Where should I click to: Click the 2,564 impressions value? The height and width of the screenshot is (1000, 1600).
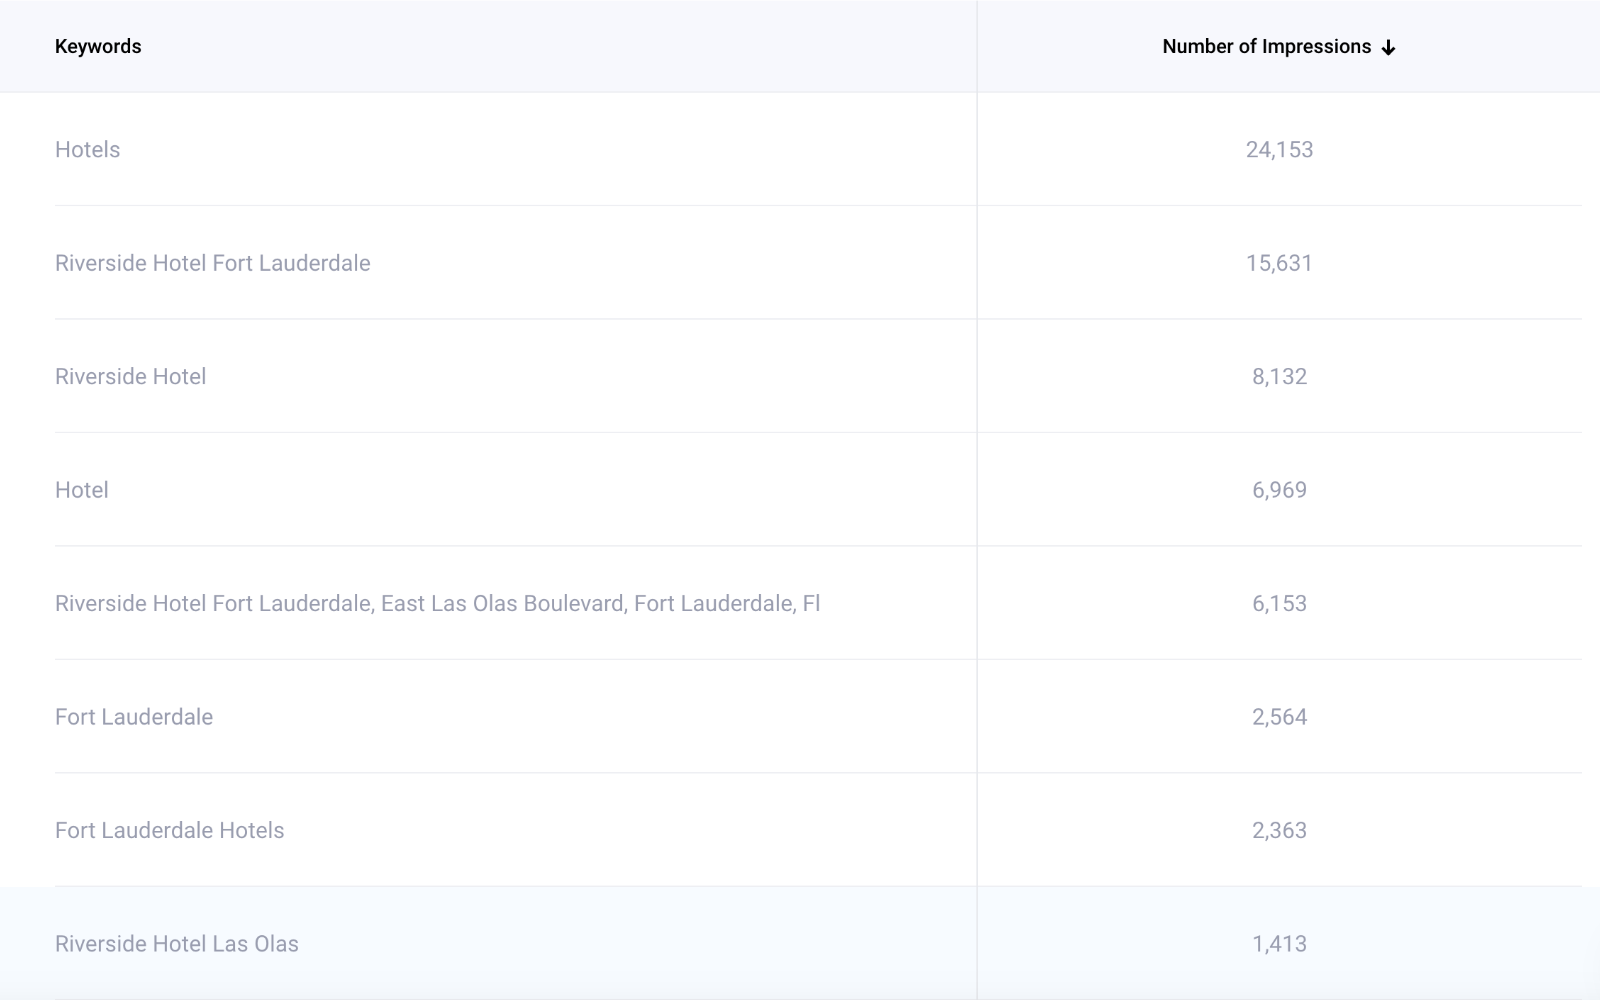1279,717
